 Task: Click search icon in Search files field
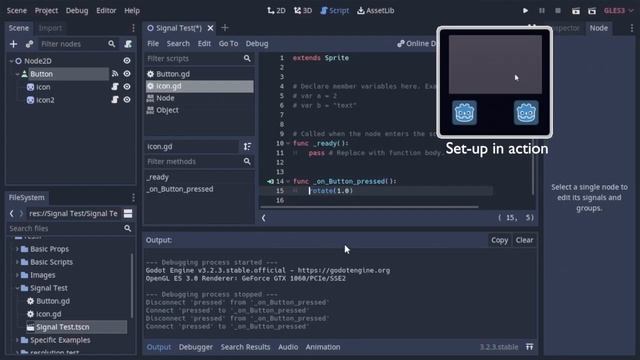127,229
